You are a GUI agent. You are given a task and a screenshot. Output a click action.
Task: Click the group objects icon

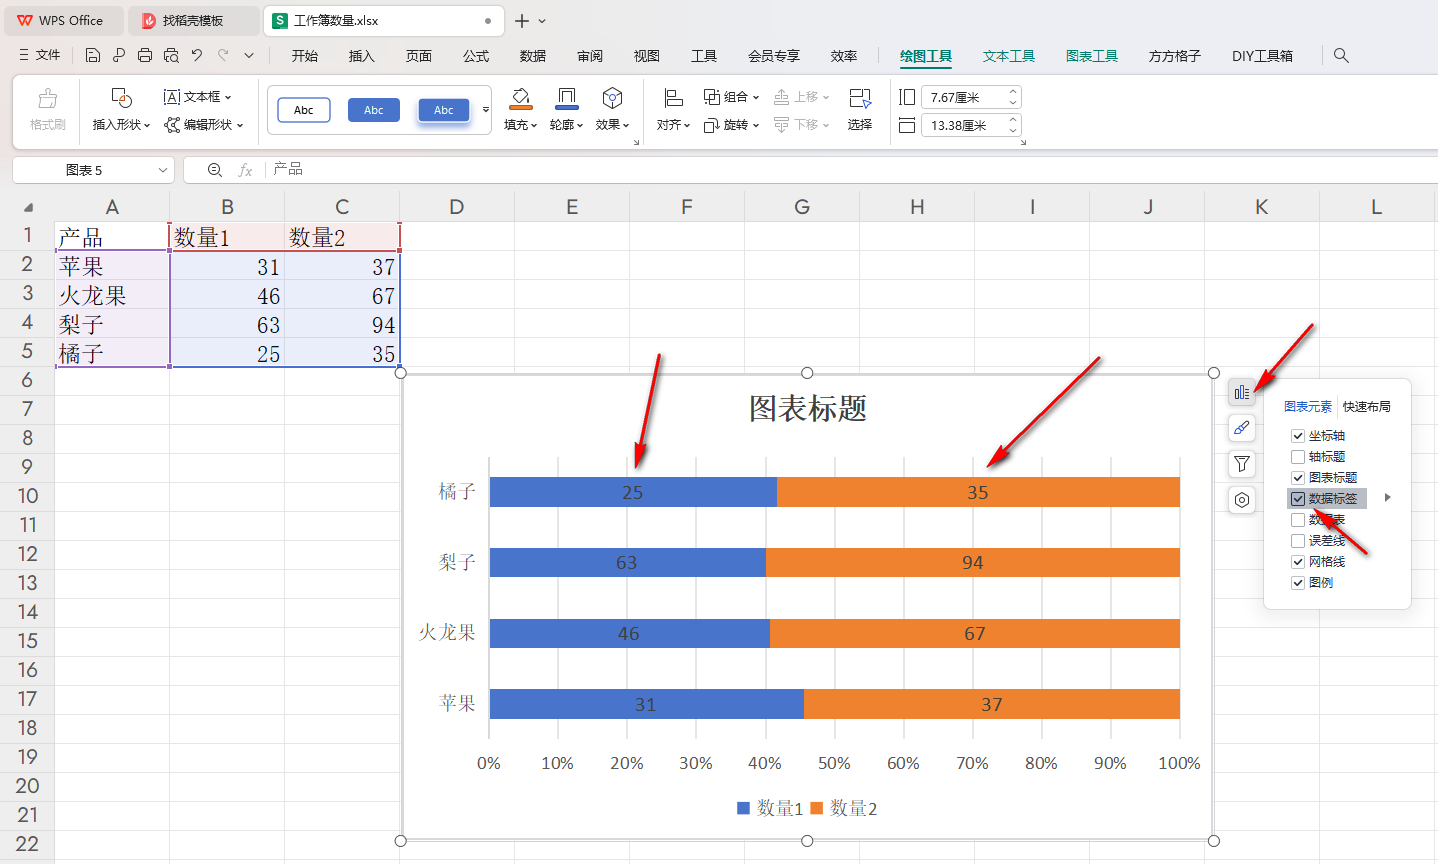click(712, 97)
